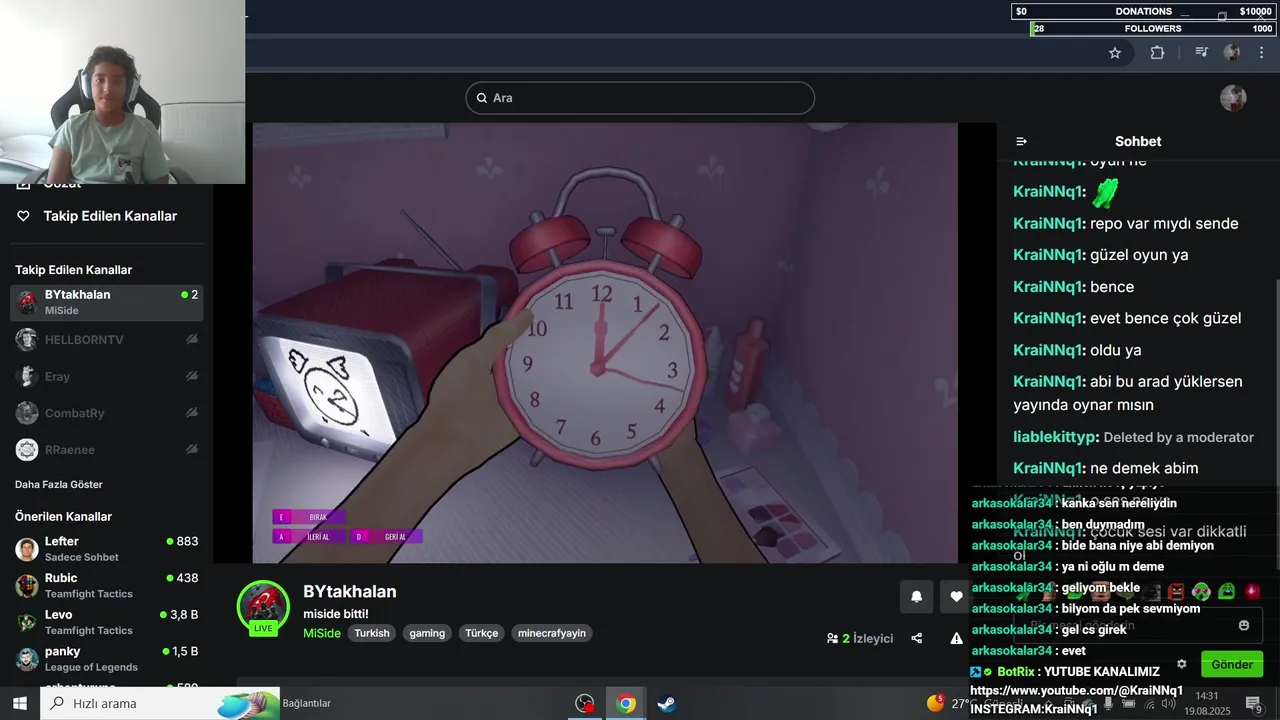Open the Eray channel in the sidebar
This screenshot has width=1280, height=720.
click(x=107, y=376)
